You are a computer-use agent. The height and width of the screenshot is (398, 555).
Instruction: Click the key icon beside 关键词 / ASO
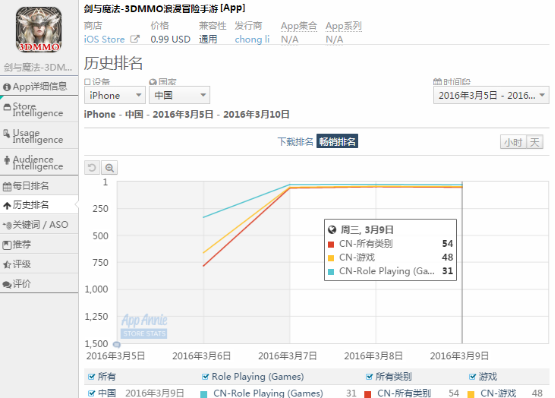[x=7, y=225]
